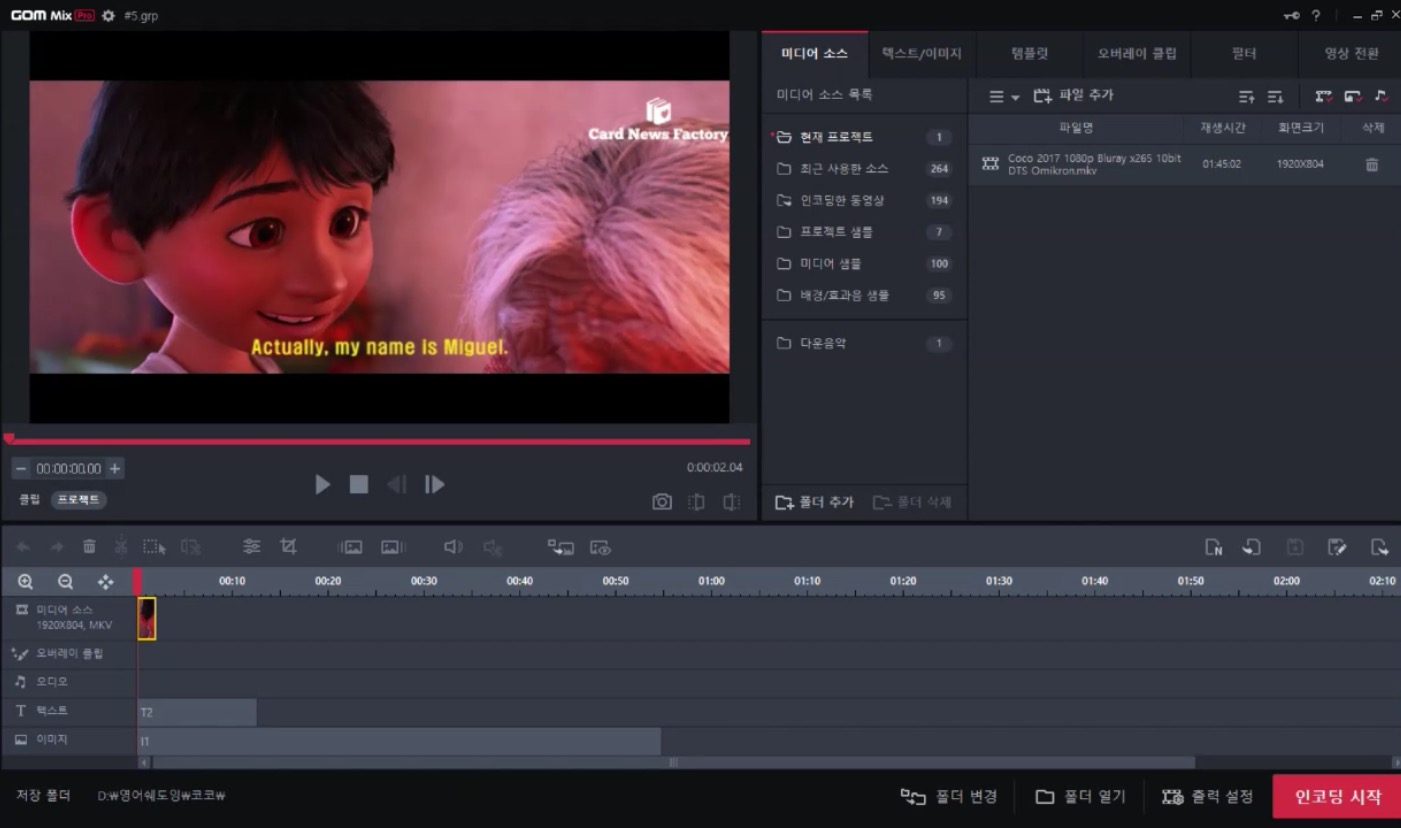Screen dimensions: 1401x828
Task: Switch to the 필터 tab
Action: 1244,53
